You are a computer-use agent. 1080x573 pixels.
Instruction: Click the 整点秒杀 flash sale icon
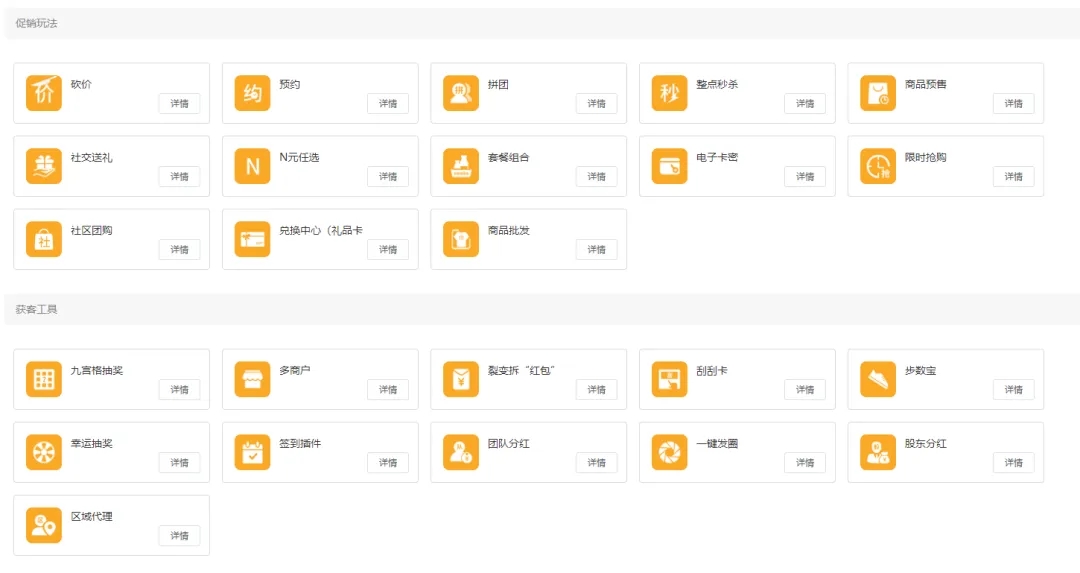669,93
